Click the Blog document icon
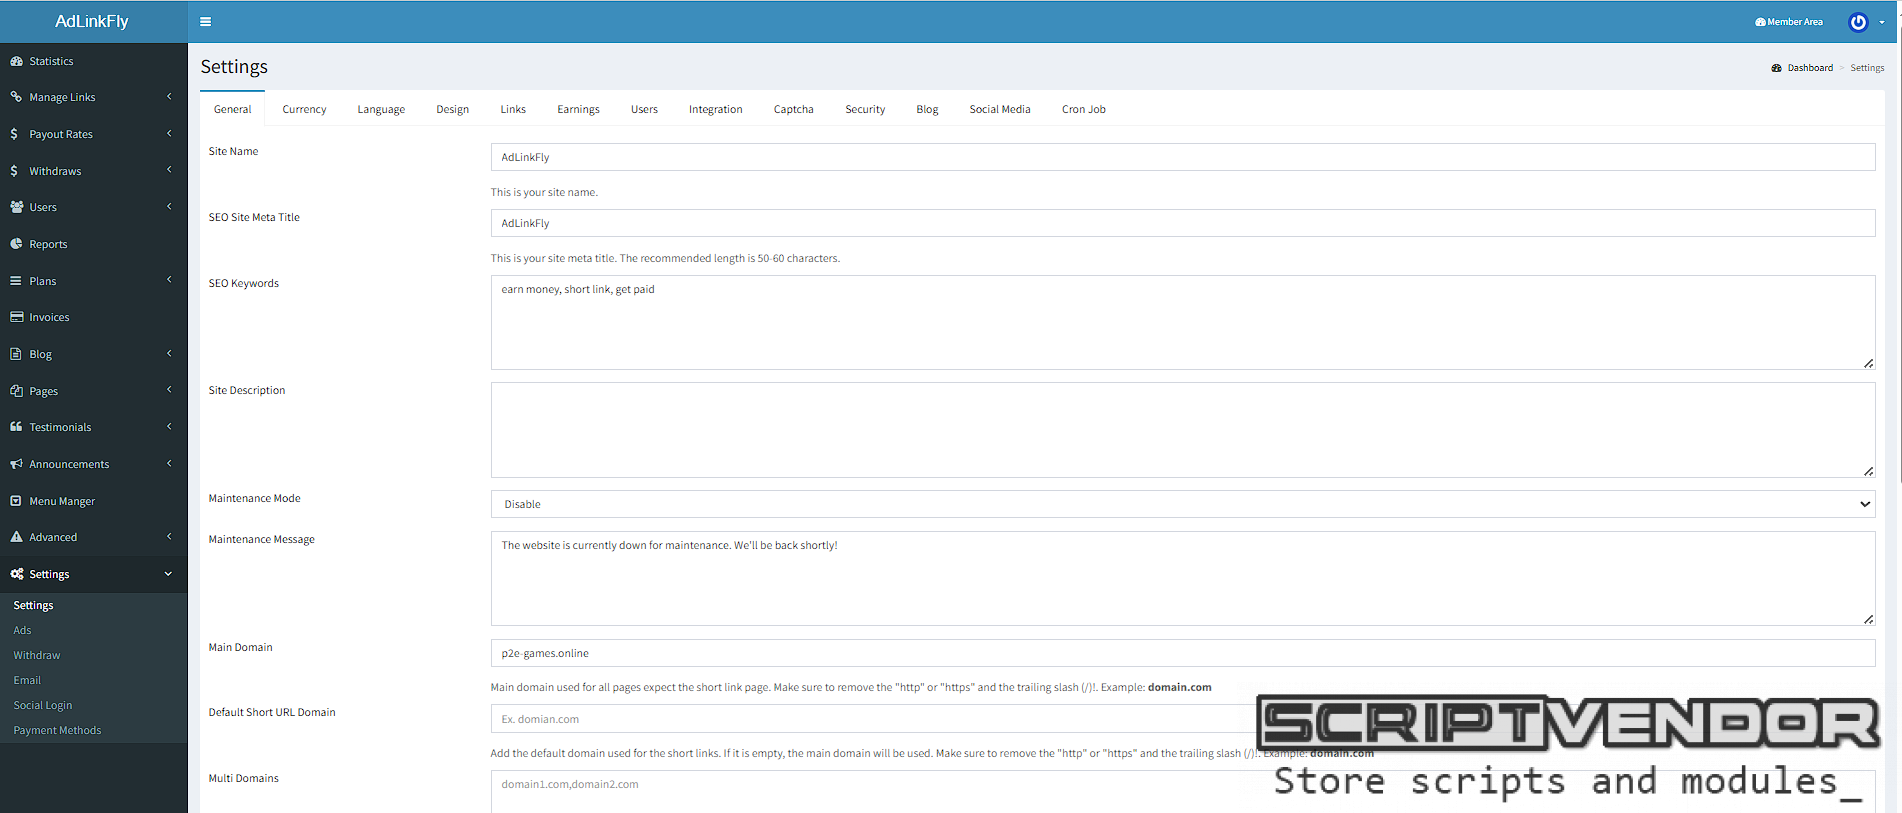The height and width of the screenshot is (813, 1902). coord(16,354)
